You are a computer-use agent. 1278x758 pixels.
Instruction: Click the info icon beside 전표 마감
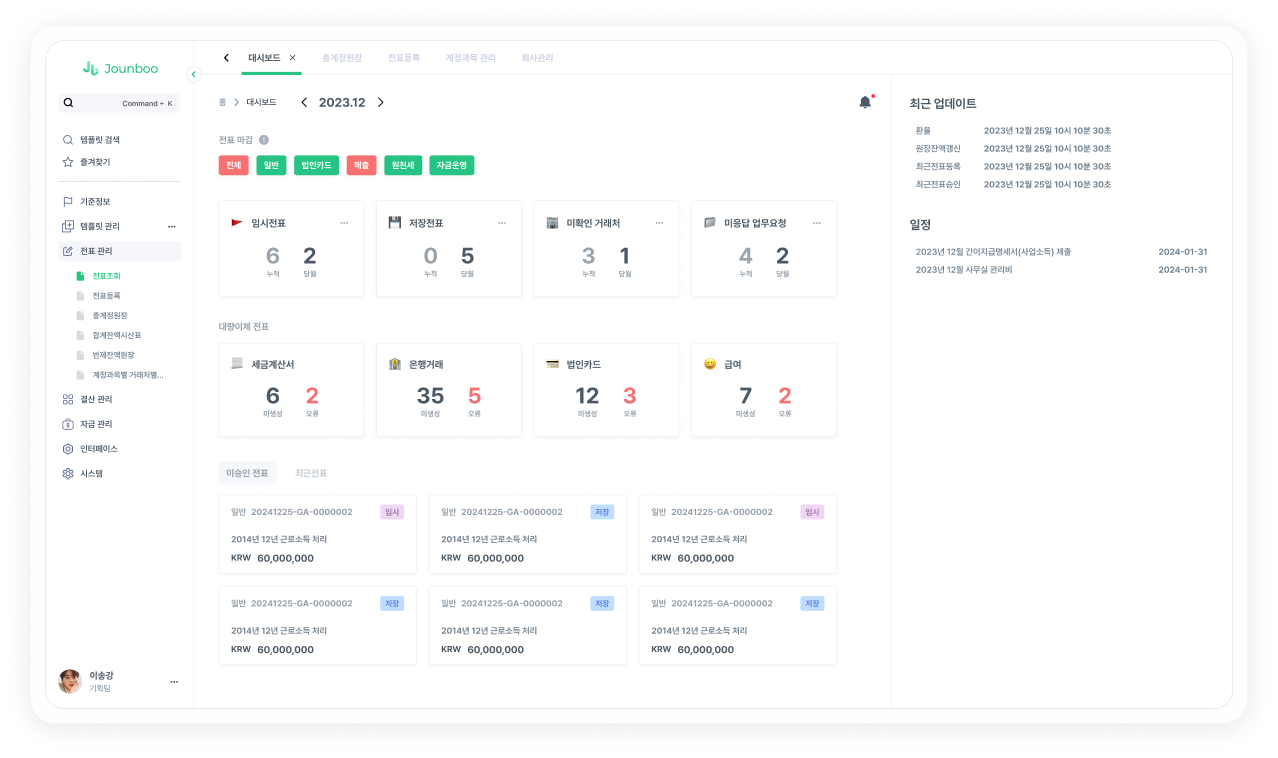click(x=264, y=140)
